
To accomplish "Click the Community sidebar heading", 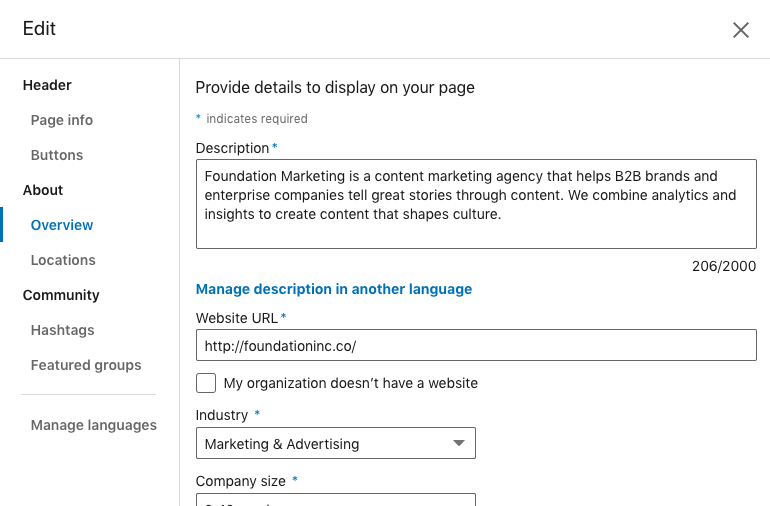I will coord(61,295).
